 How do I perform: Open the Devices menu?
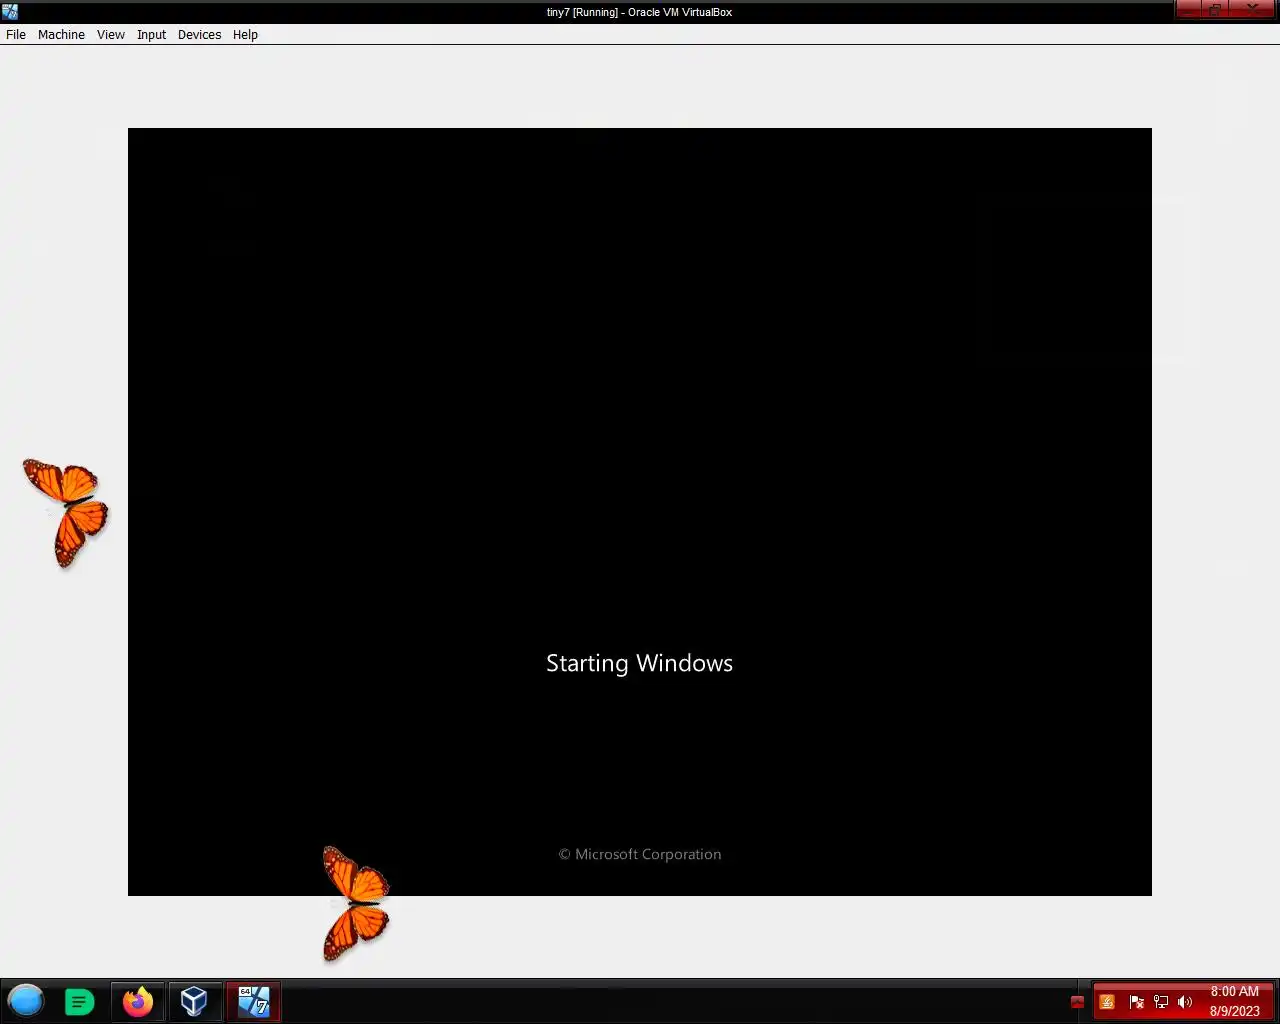[199, 34]
